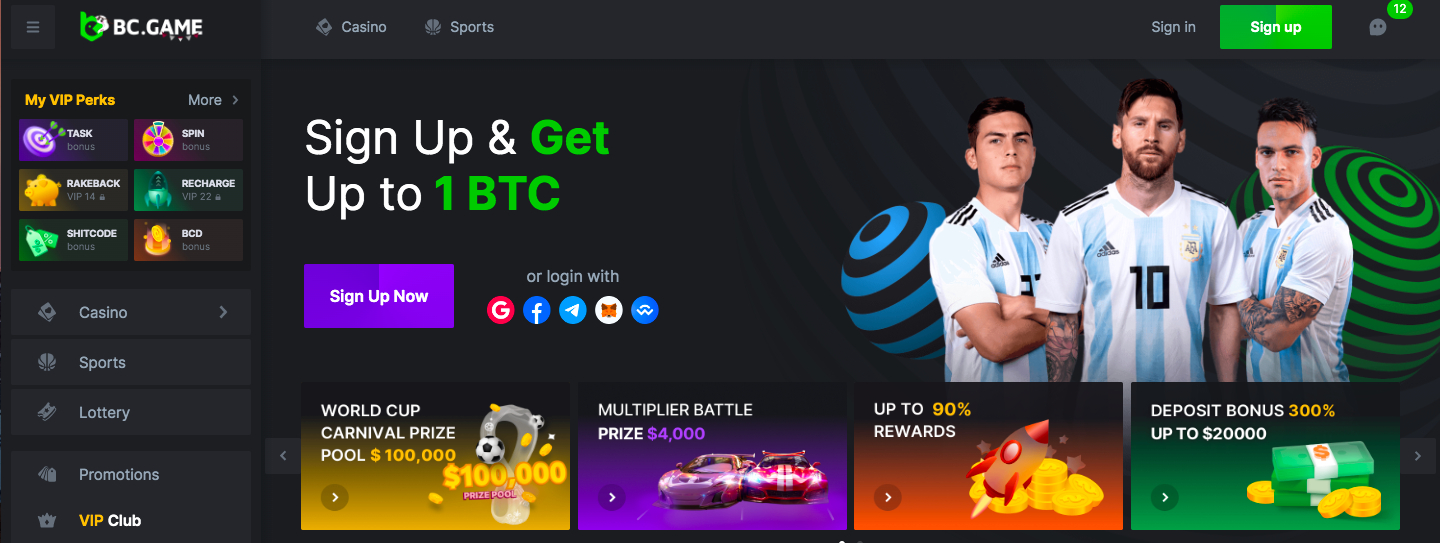Show previous promotion banners arrow
The height and width of the screenshot is (543, 1440).
283,456
